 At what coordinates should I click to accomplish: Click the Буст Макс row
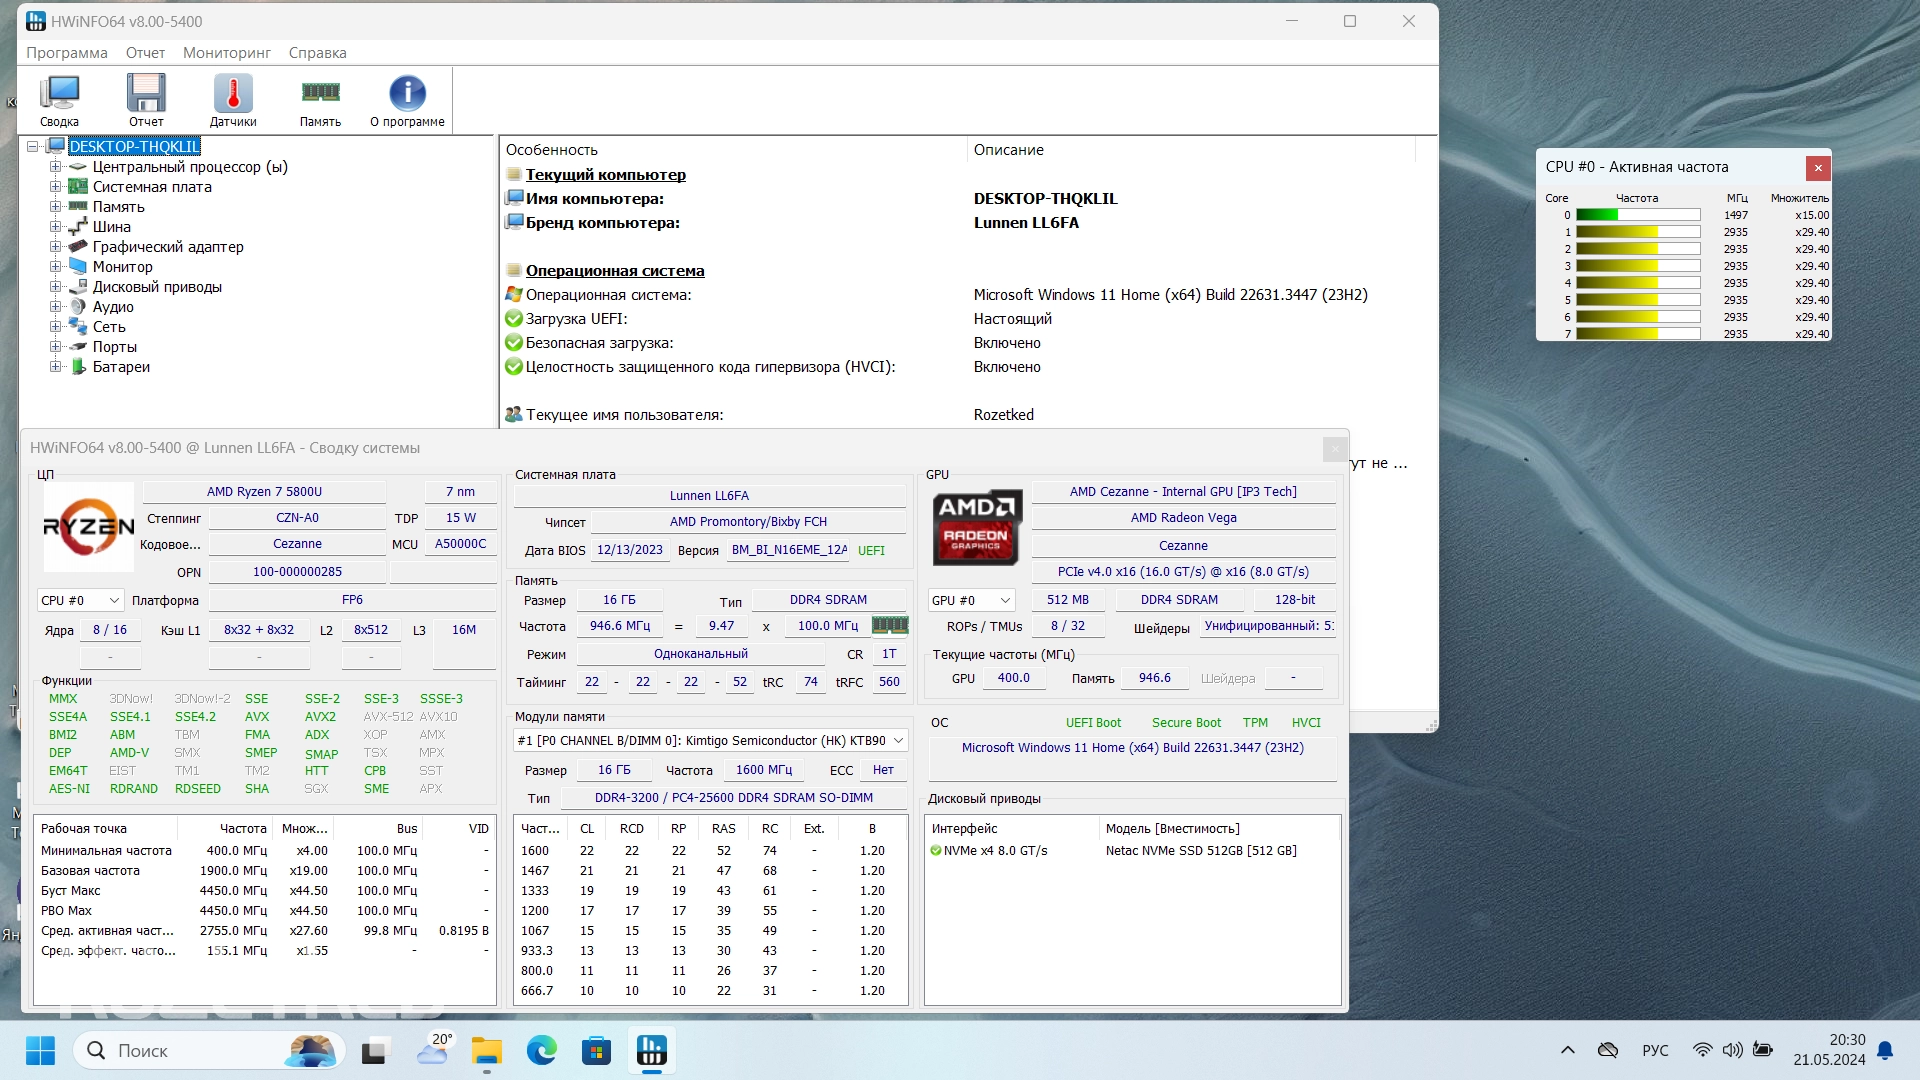(x=265, y=891)
